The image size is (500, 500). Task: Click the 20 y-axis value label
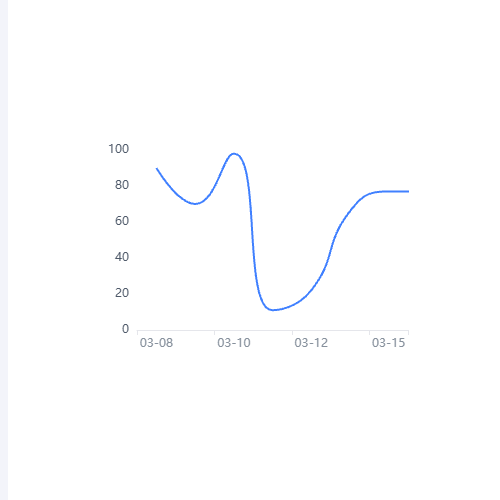(122, 293)
